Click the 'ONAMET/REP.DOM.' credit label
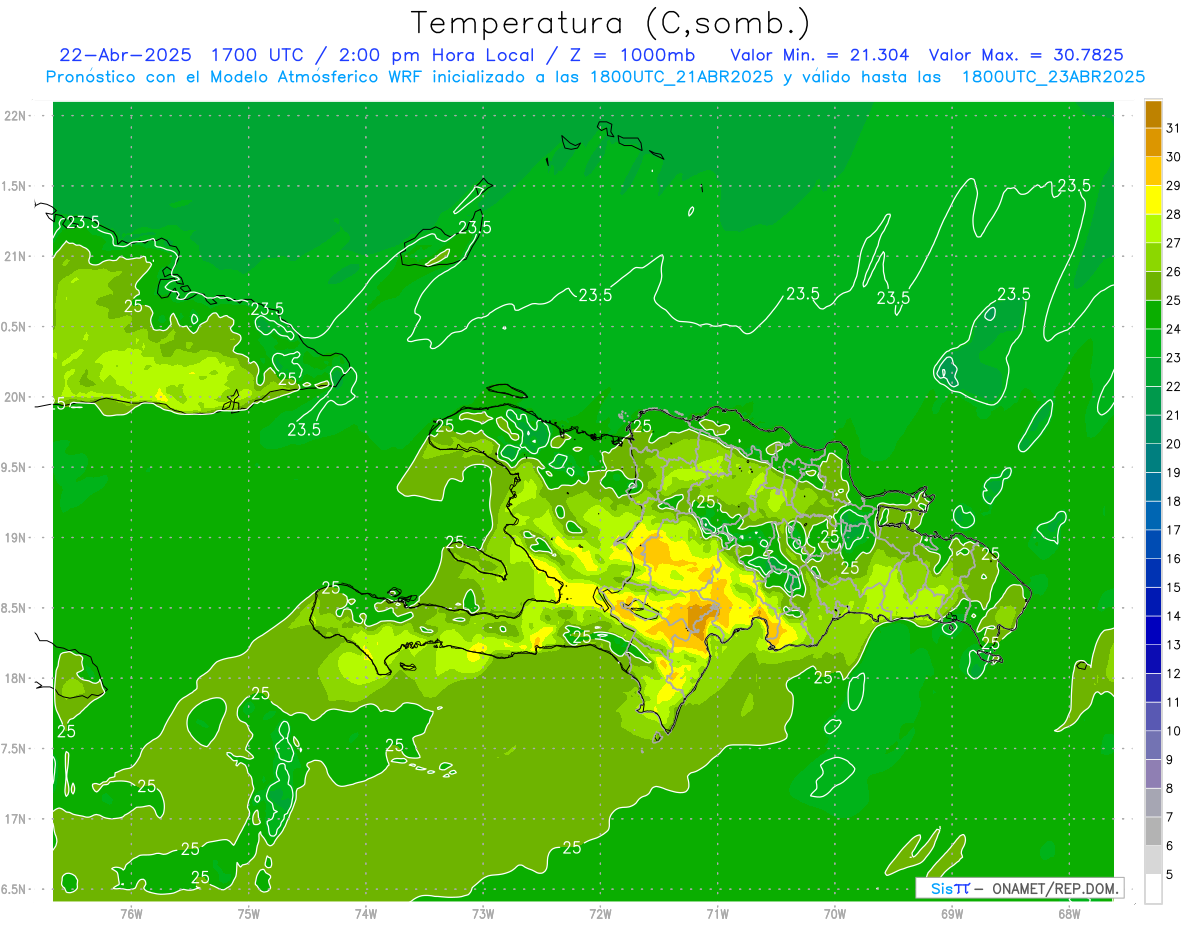 click(1054, 888)
